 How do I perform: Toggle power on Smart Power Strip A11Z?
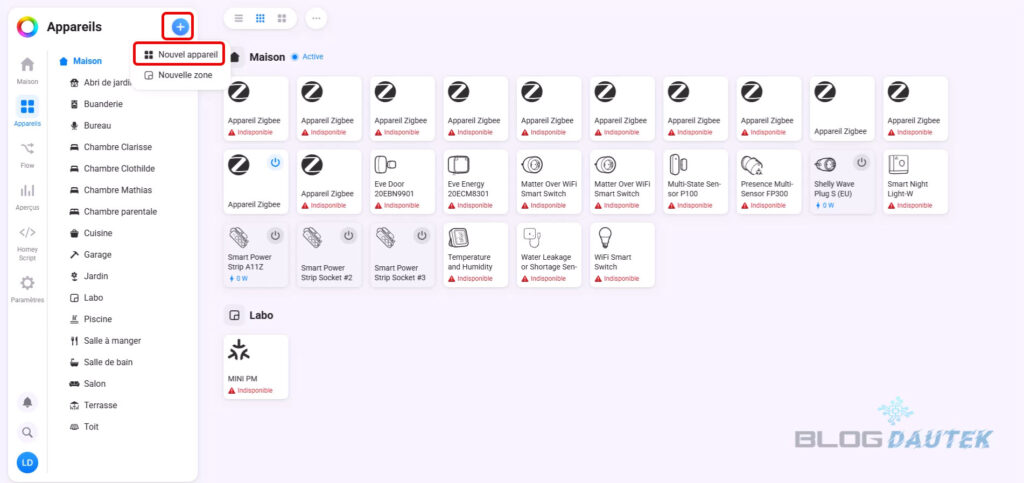[276, 236]
